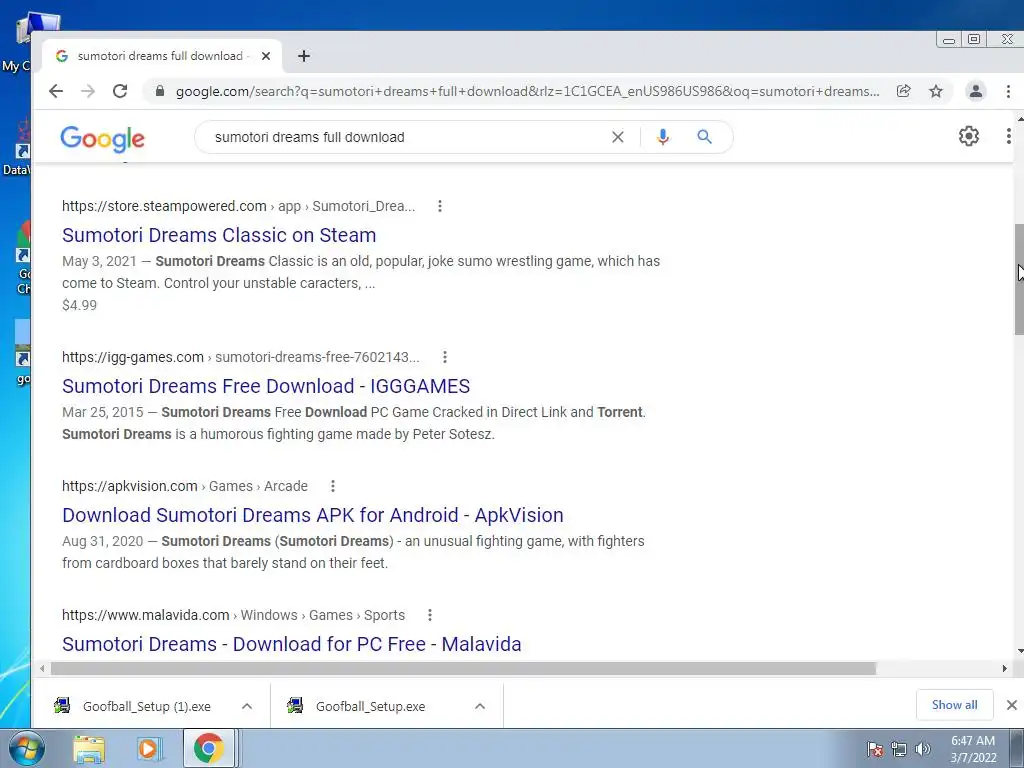1024x768 pixels.
Task: Expand options for Goofball_Setup.exe download
Action: tap(480, 706)
